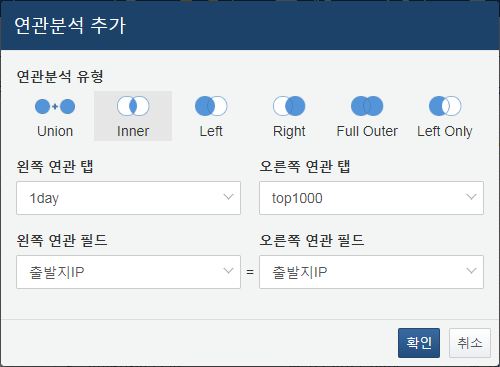The width and height of the screenshot is (500, 367).
Task: Select the Union join type icon
Action: point(55,106)
